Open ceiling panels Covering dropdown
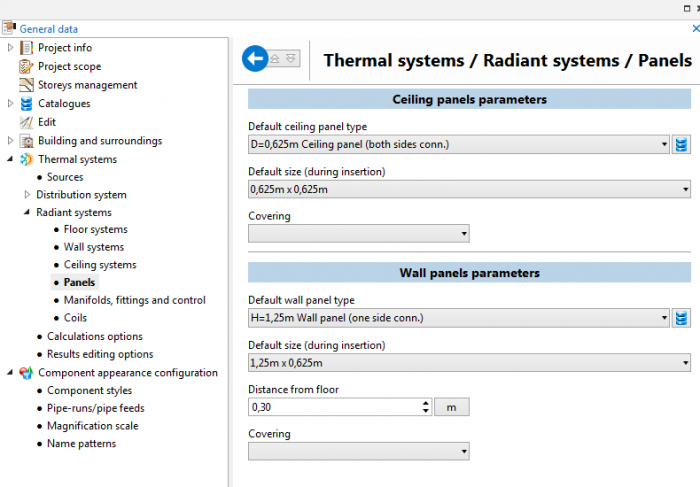This screenshot has height=487, width=700. point(464,234)
